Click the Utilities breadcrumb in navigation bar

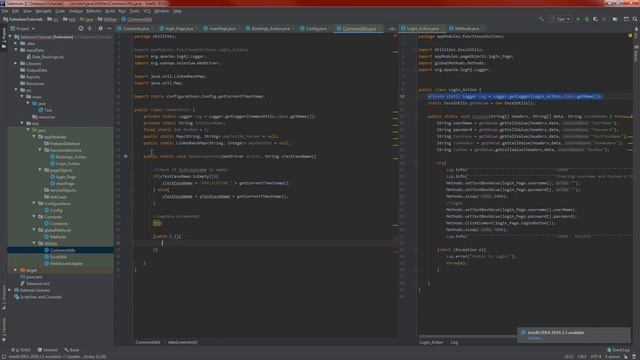click(x=107, y=19)
